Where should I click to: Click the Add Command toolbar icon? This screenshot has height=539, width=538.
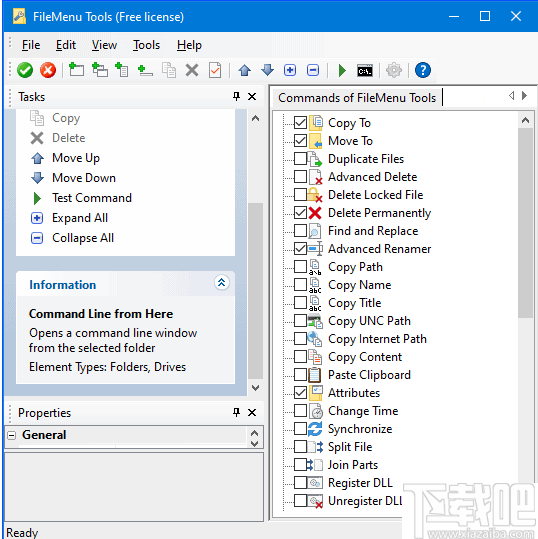coord(76,70)
